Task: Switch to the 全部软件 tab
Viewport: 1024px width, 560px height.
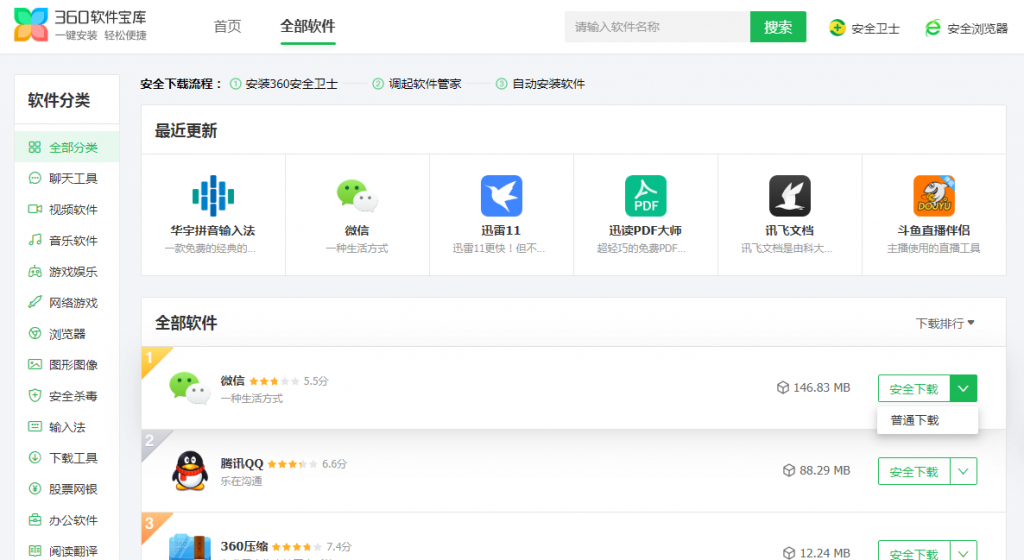Action: coord(308,27)
